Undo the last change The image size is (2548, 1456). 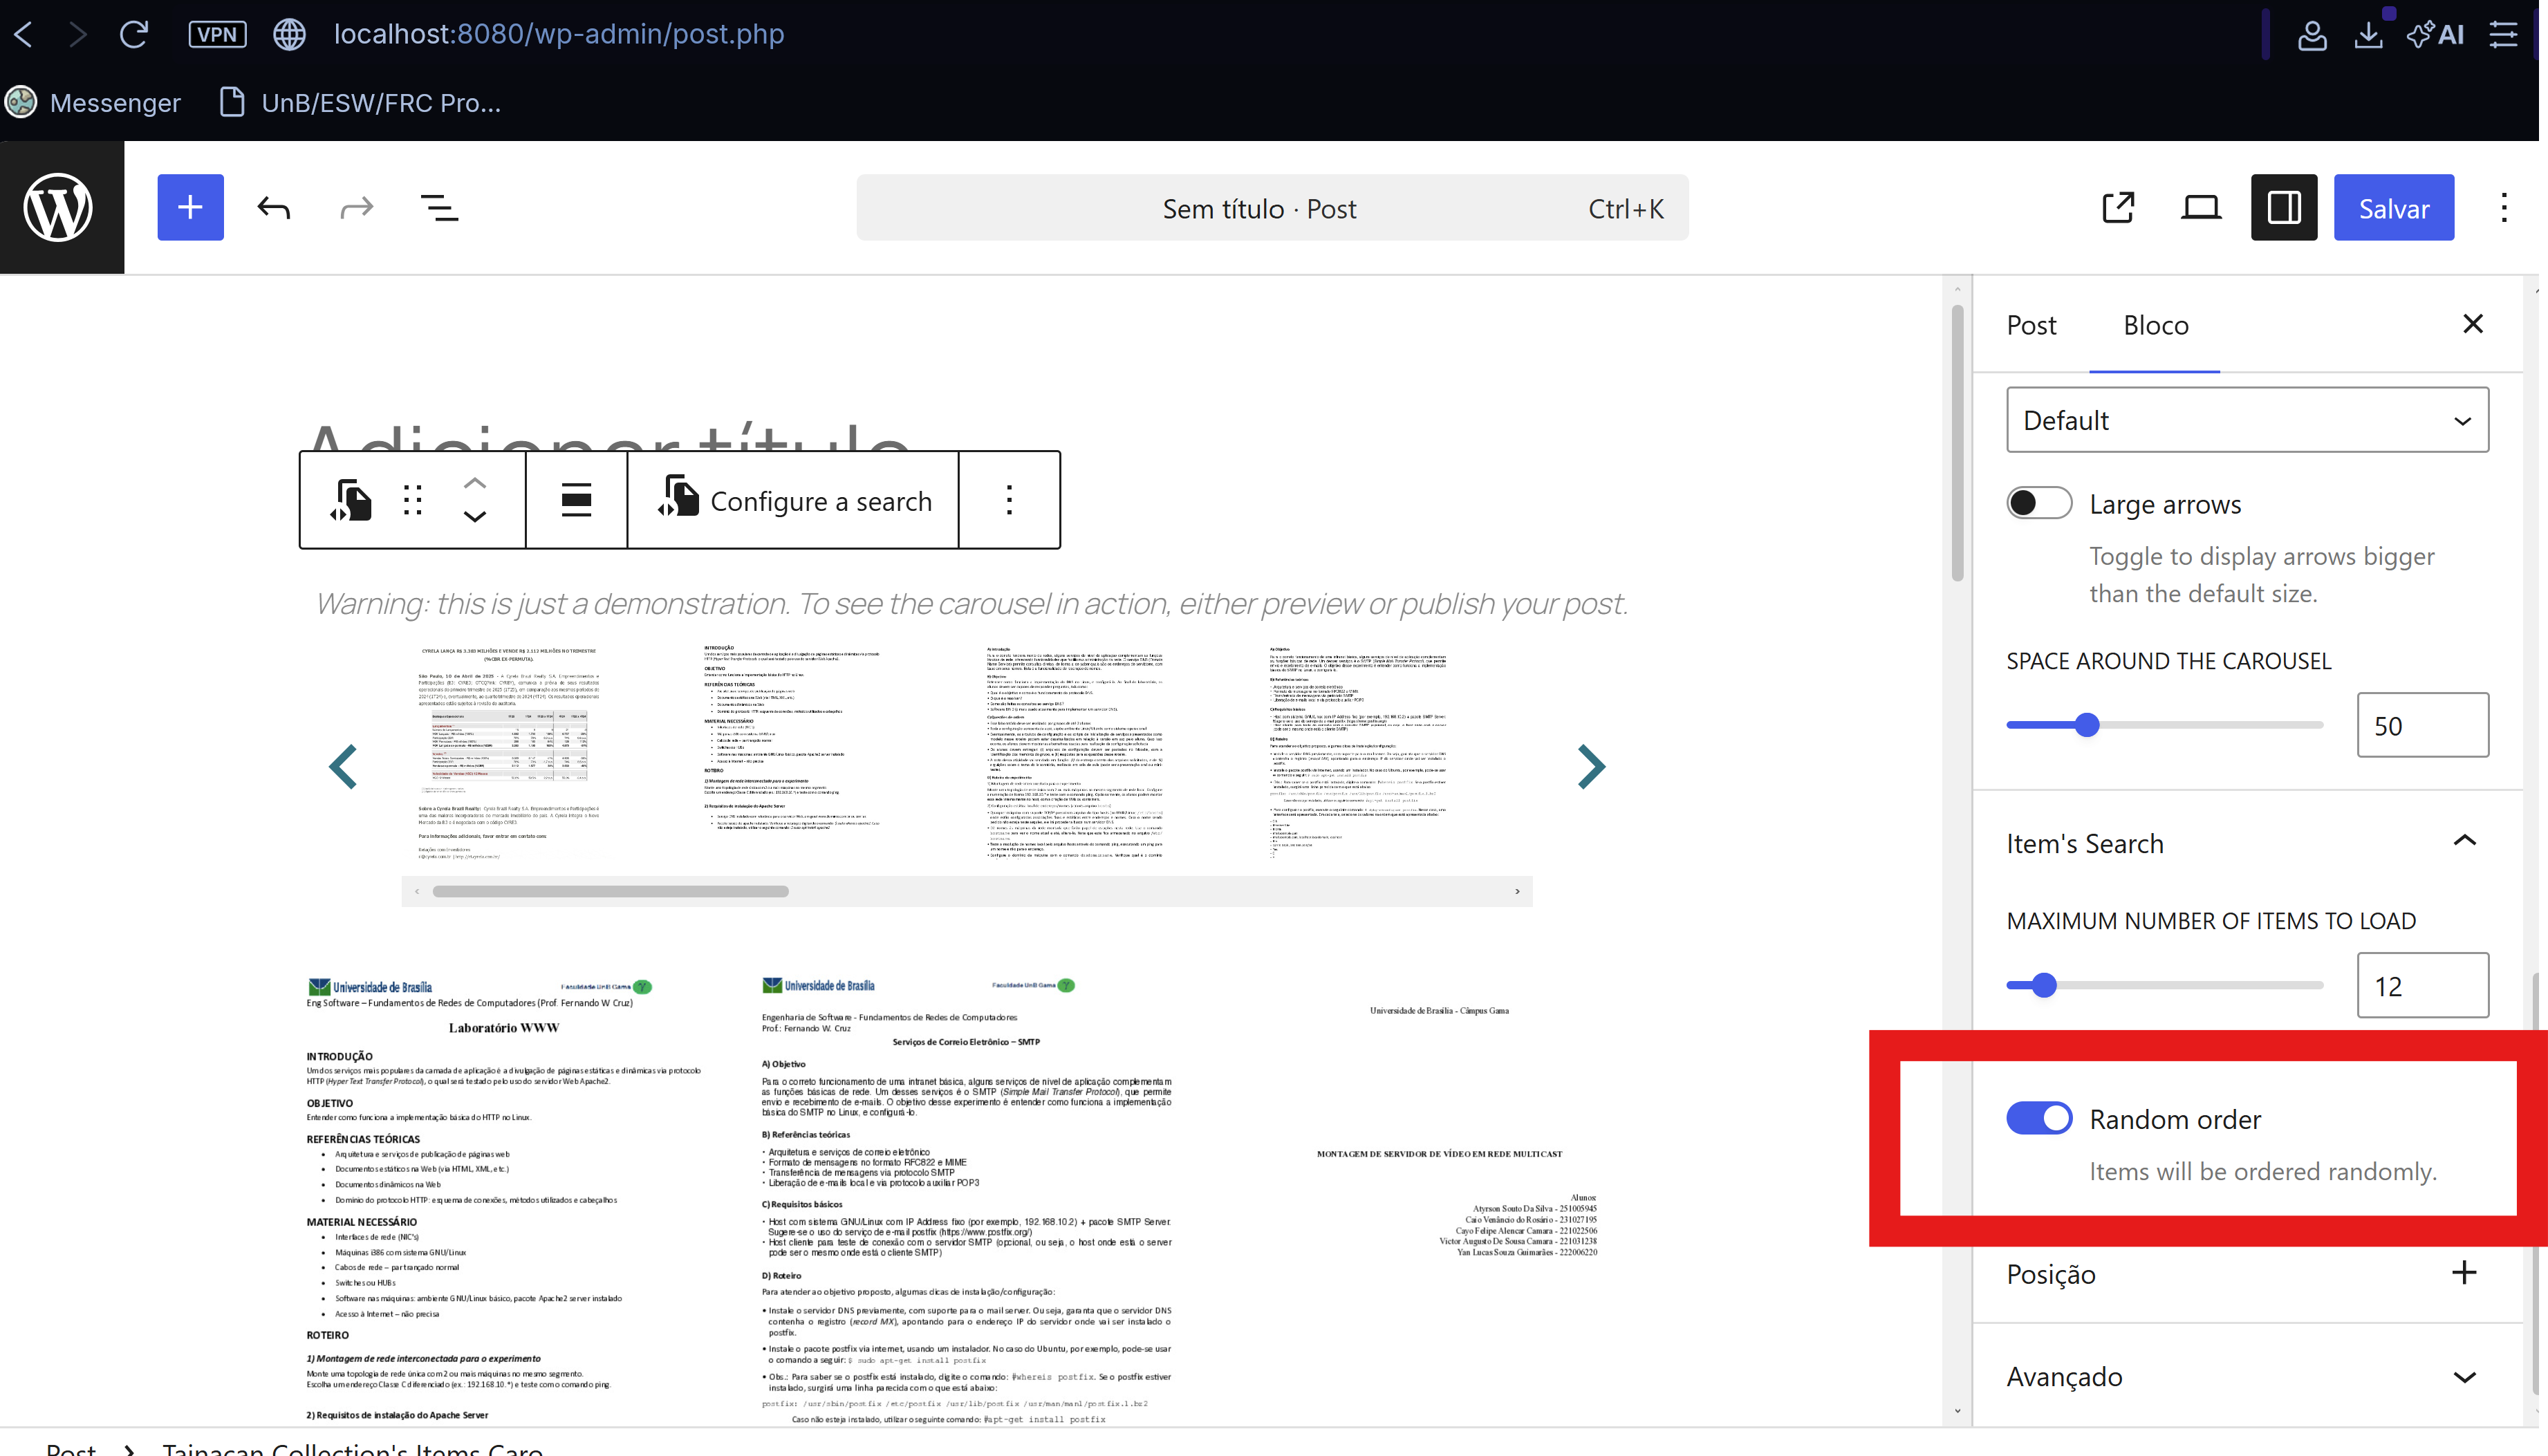click(273, 207)
